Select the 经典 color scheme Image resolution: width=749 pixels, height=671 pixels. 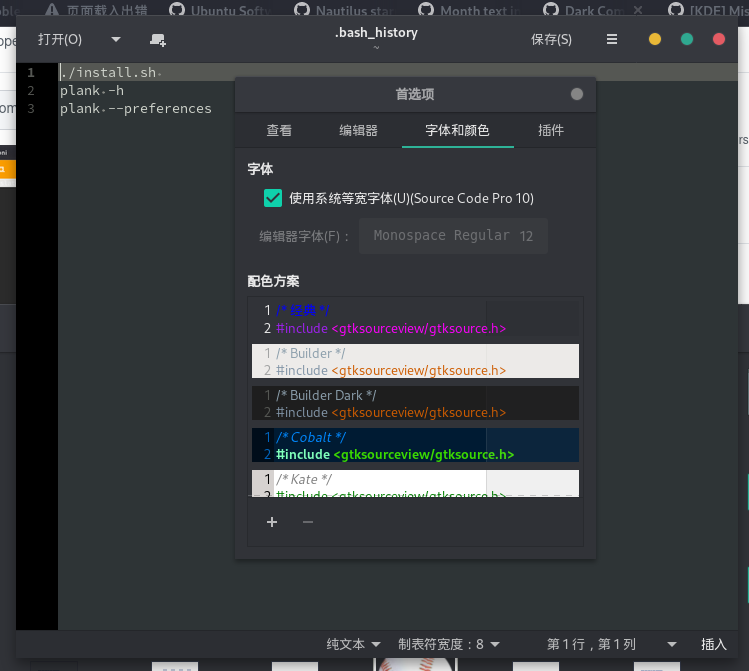pos(415,319)
